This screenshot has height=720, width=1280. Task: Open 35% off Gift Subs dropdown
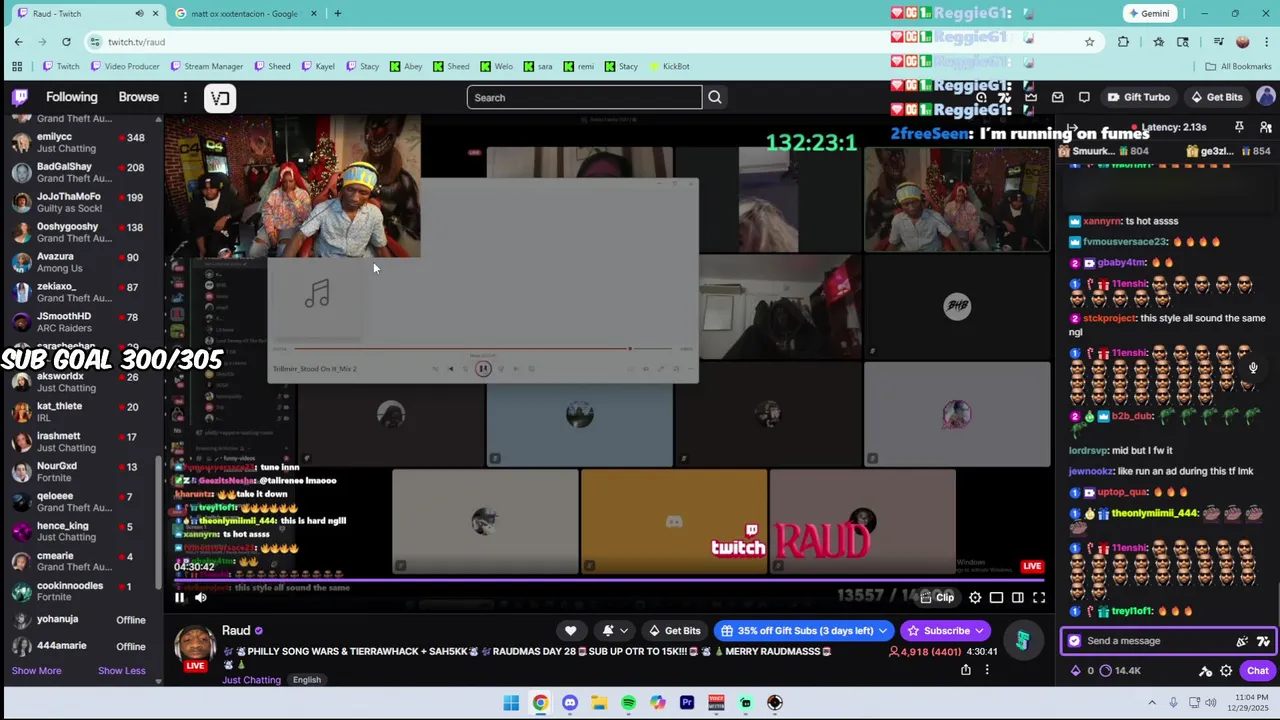point(803,631)
